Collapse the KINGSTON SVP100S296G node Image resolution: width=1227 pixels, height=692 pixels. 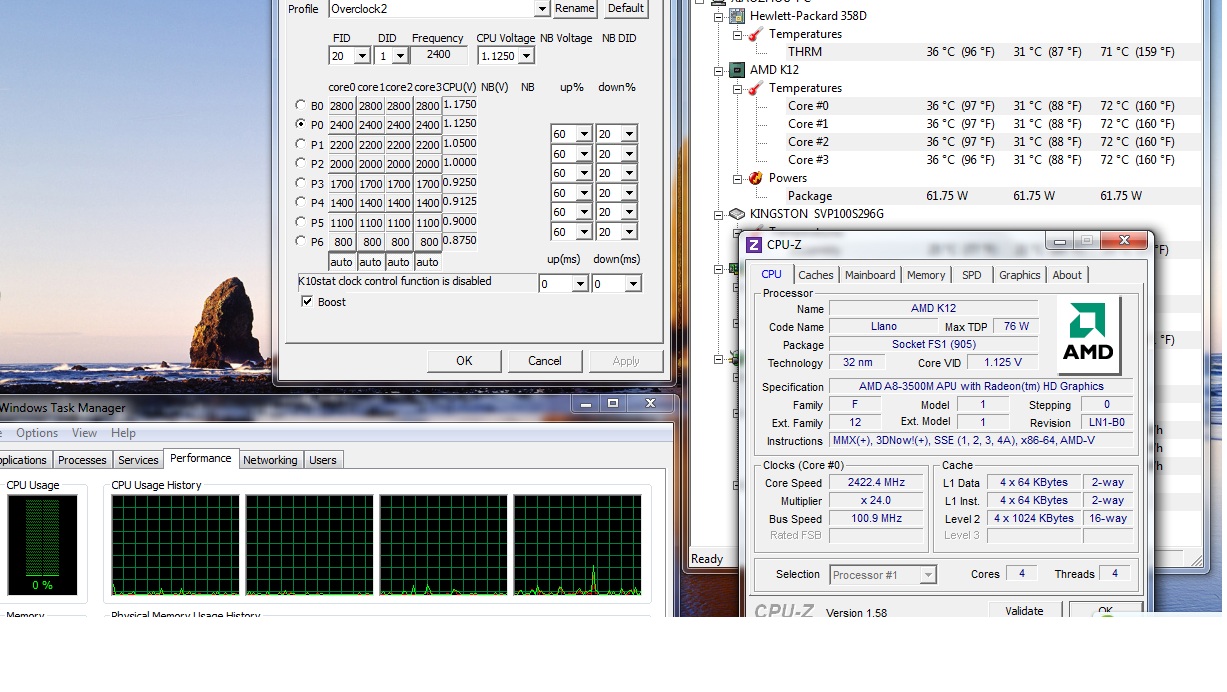718,214
